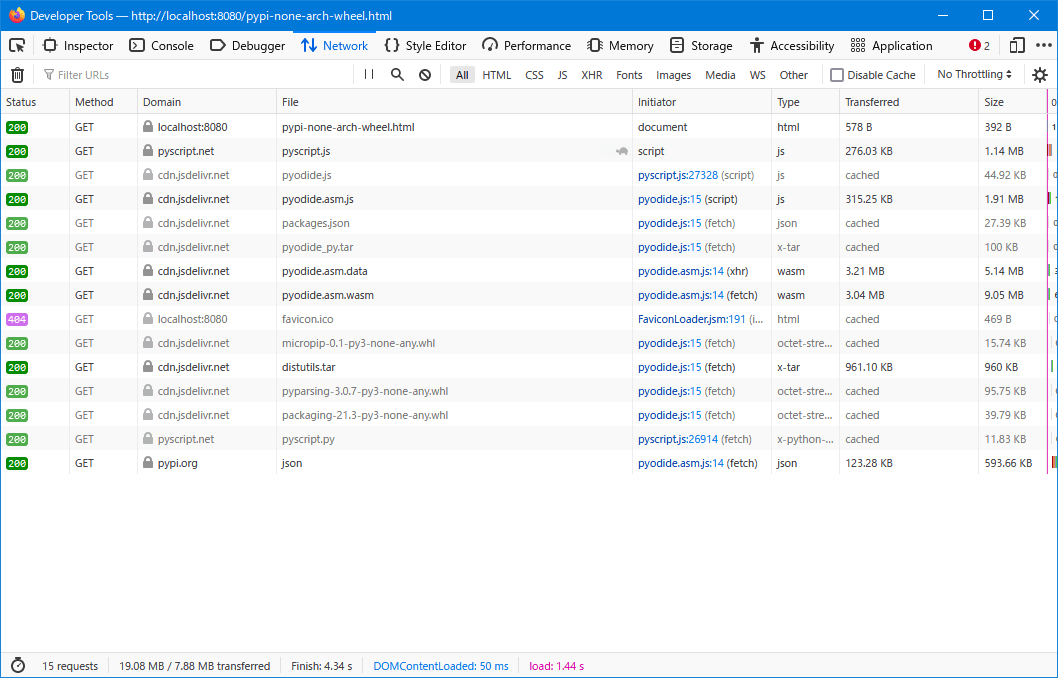Open pyscript.js:27328 initiator link
The width and height of the screenshot is (1058, 678).
pos(677,175)
